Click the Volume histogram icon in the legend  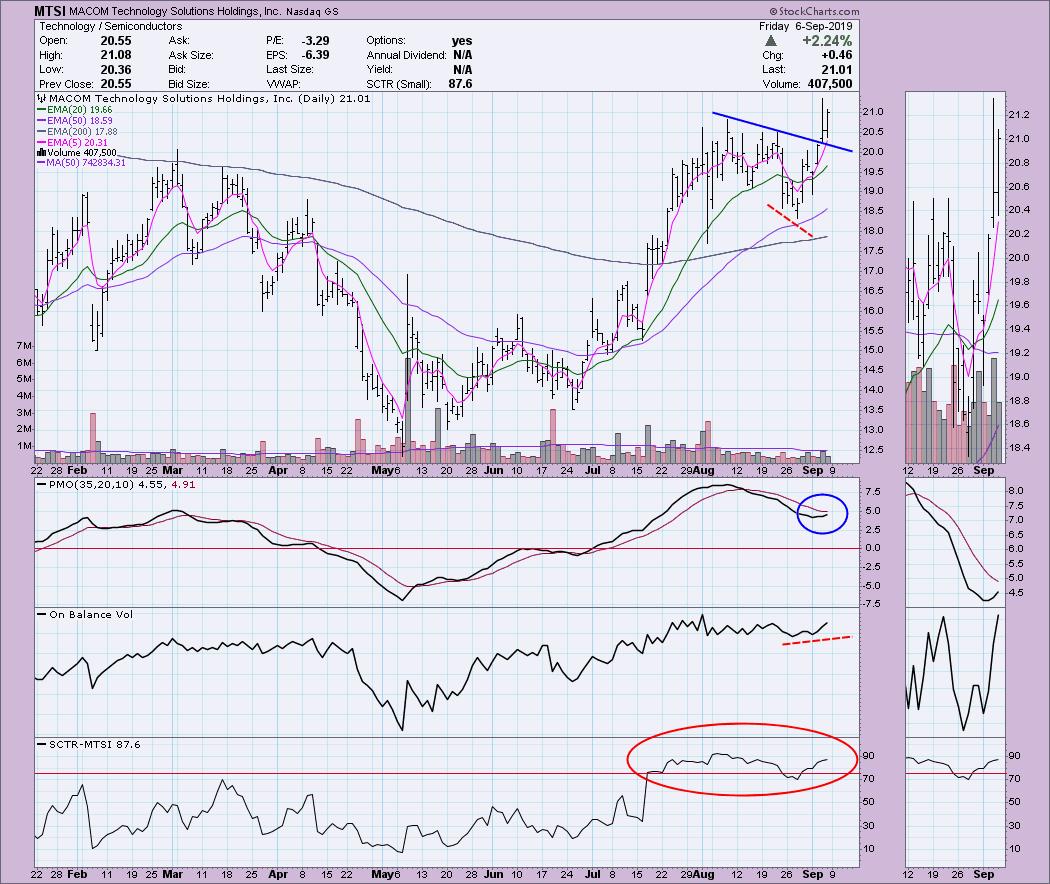click(40, 152)
